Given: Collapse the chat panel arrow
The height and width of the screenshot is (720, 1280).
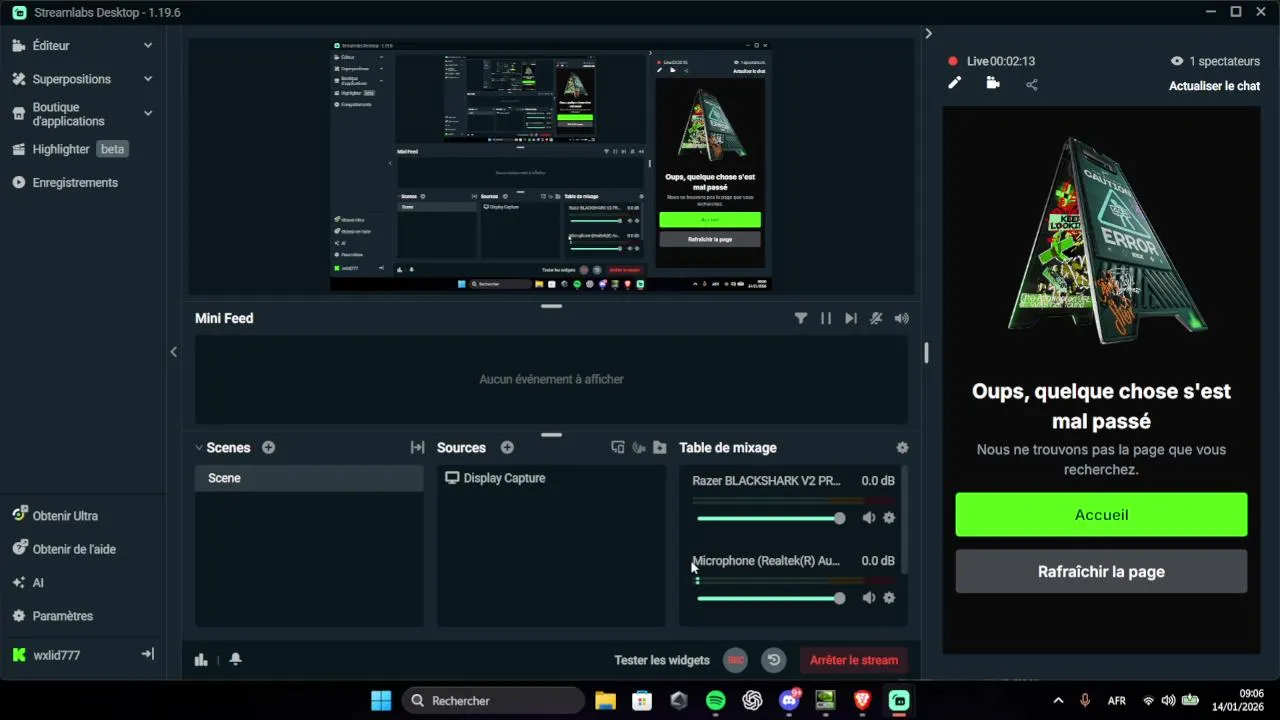Looking at the screenshot, I should tap(928, 34).
